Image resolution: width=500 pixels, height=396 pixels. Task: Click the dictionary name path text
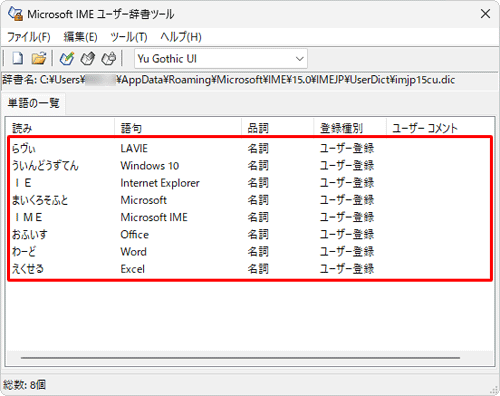point(229,80)
